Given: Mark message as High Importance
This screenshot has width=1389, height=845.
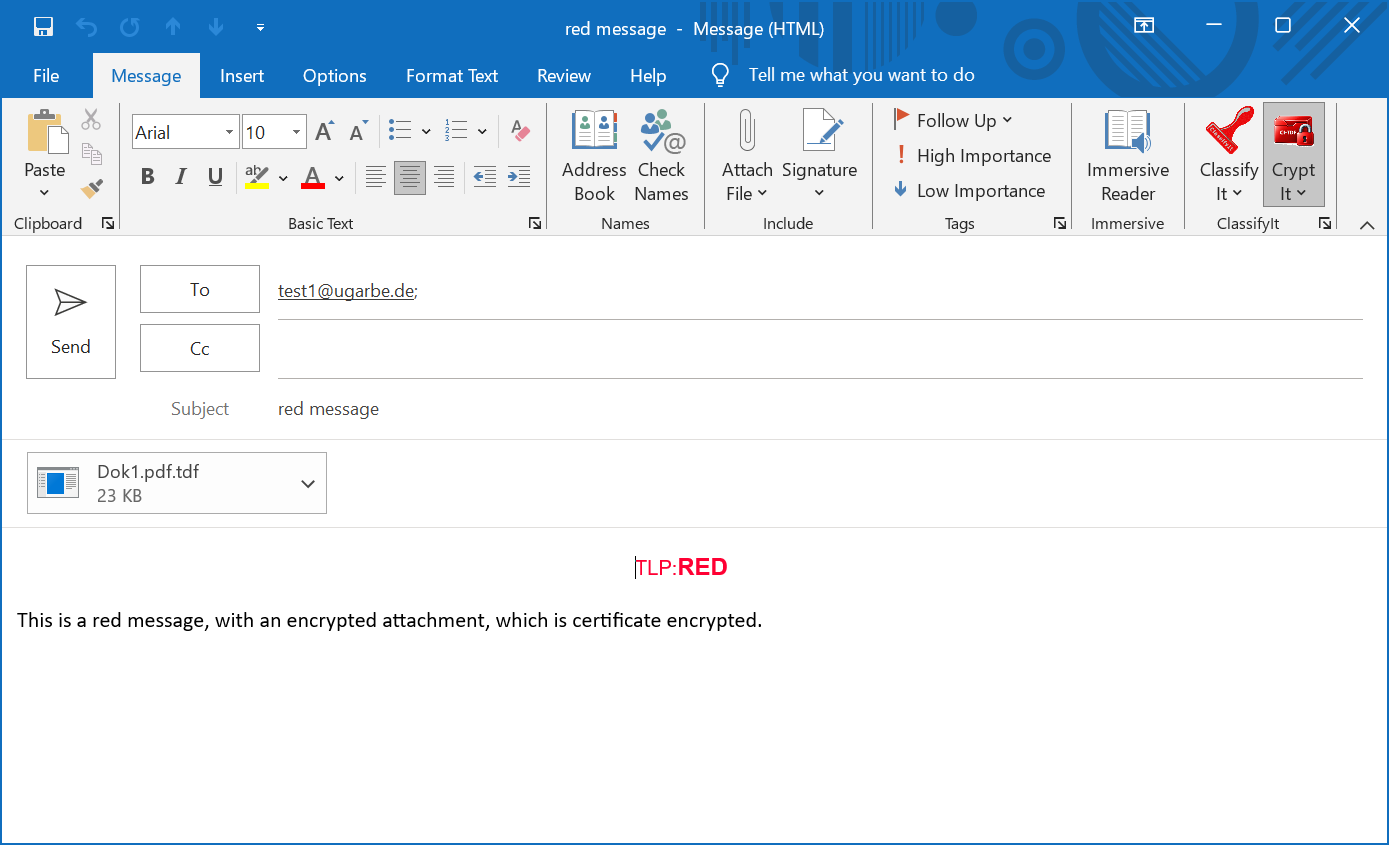Looking at the screenshot, I should [x=971, y=156].
